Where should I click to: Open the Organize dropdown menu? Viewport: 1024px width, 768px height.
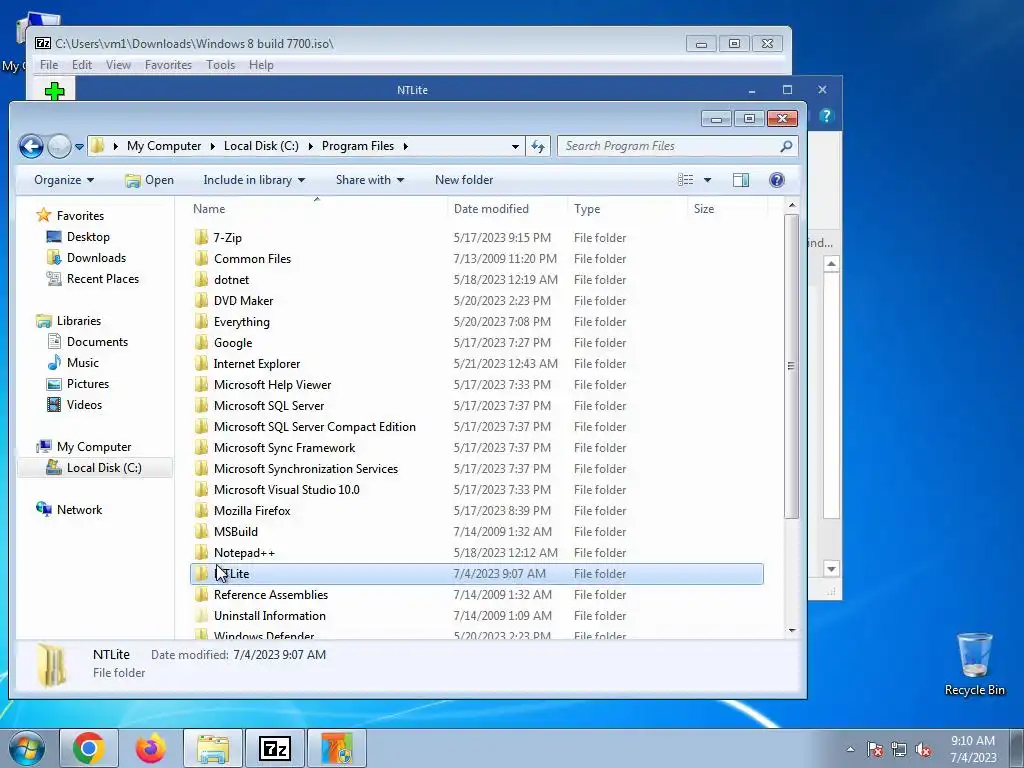click(x=64, y=180)
